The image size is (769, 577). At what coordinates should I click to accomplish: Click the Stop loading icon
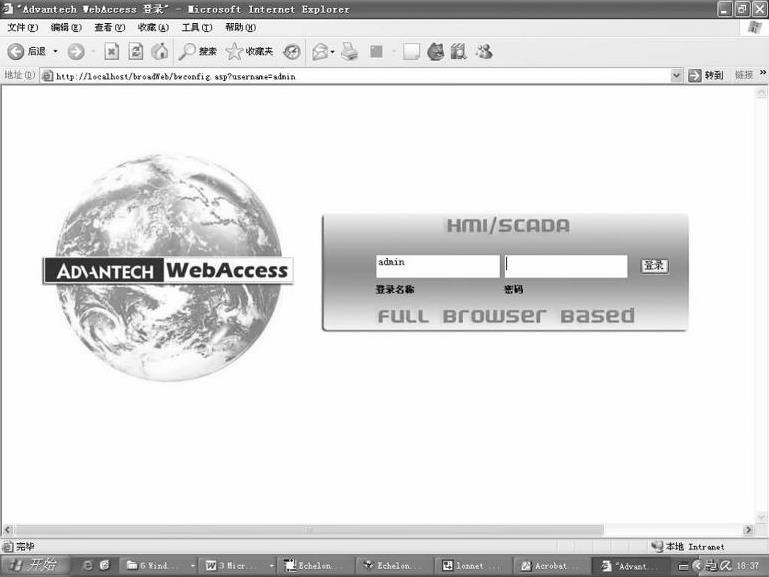pos(112,51)
